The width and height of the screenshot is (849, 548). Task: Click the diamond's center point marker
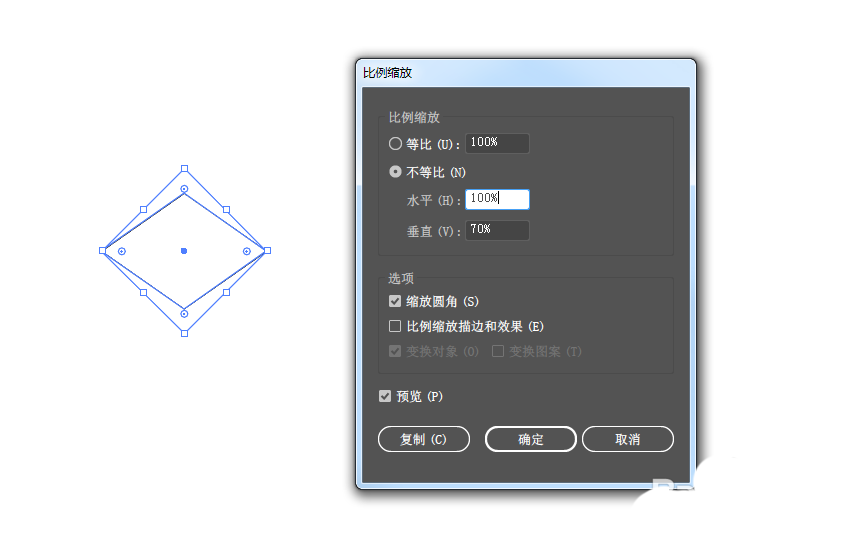(184, 251)
